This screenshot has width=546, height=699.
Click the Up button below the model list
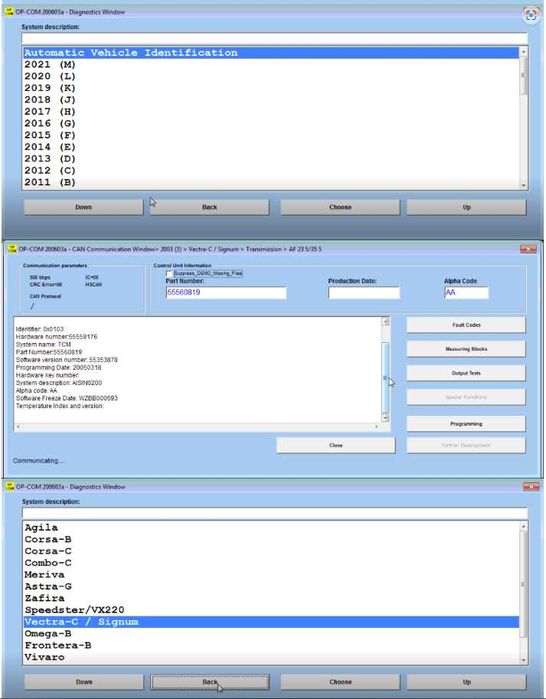click(466, 682)
